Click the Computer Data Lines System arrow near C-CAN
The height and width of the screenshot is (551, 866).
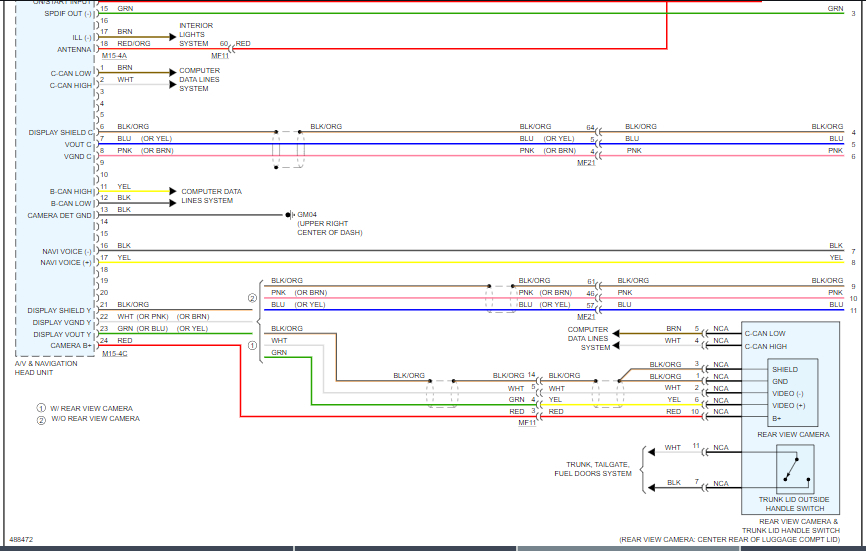pos(173,72)
